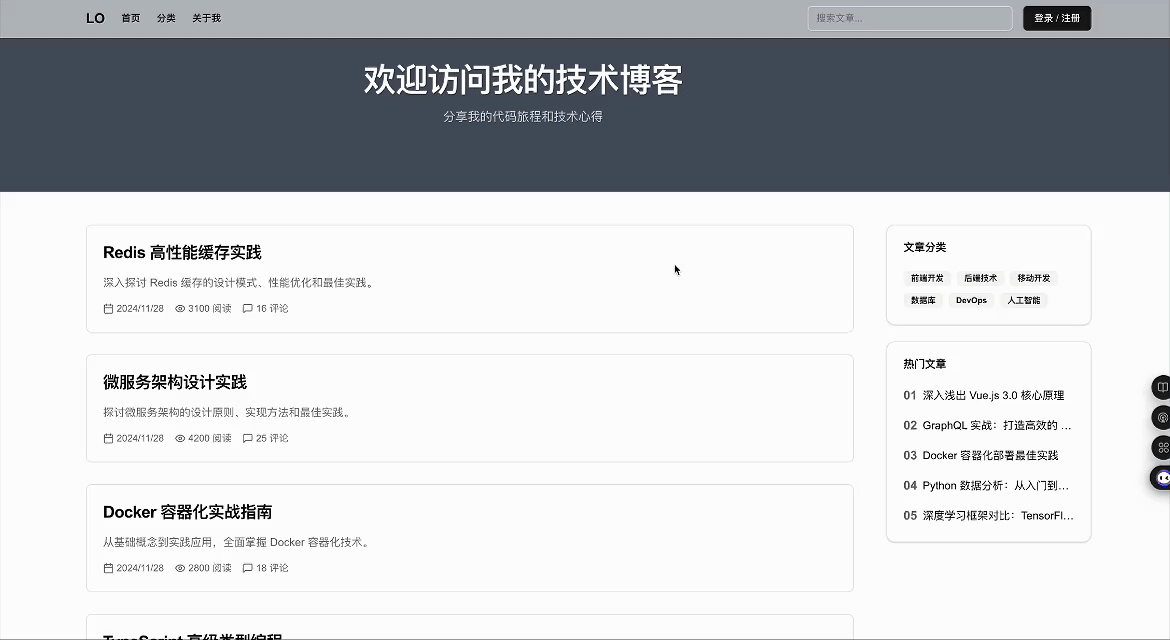Open 分类 in the navigation bar
The width and height of the screenshot is (1170, 640).
(x=166, y=18)
